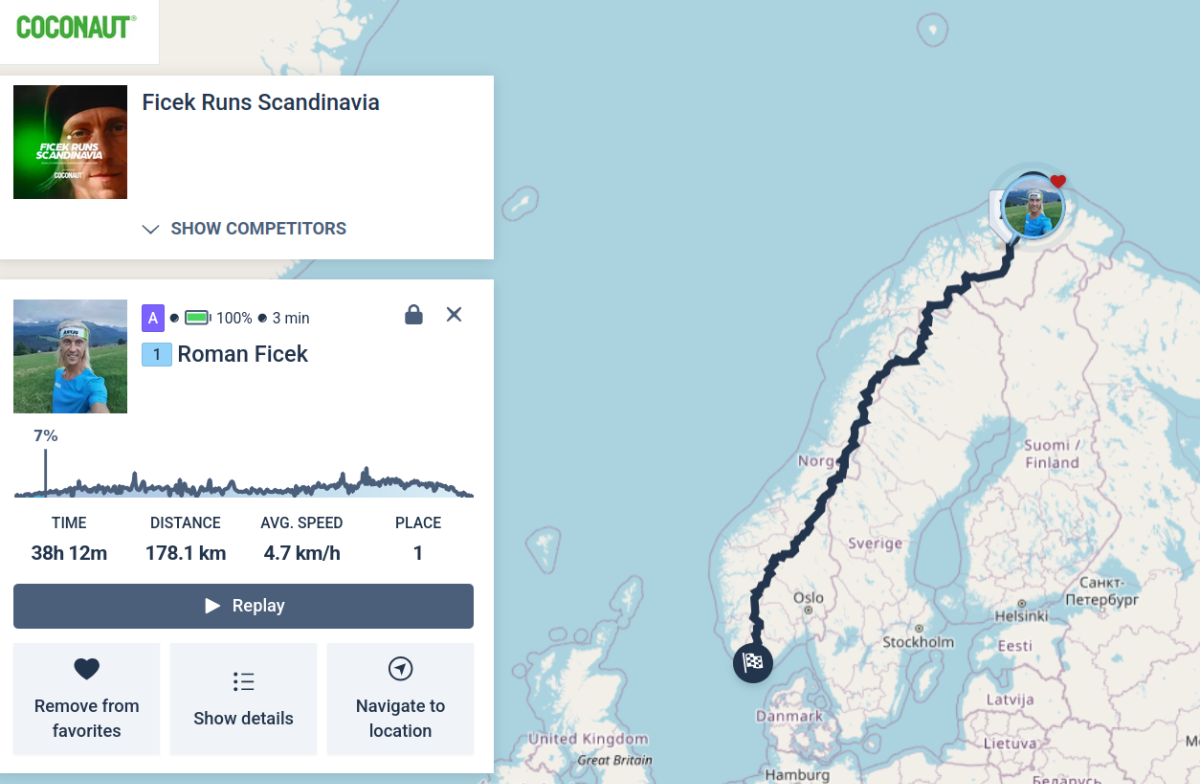This screenshot has width=1200, height=784.
Task: Expand the Show Competitors list
Action: click(x=245, y=228)
